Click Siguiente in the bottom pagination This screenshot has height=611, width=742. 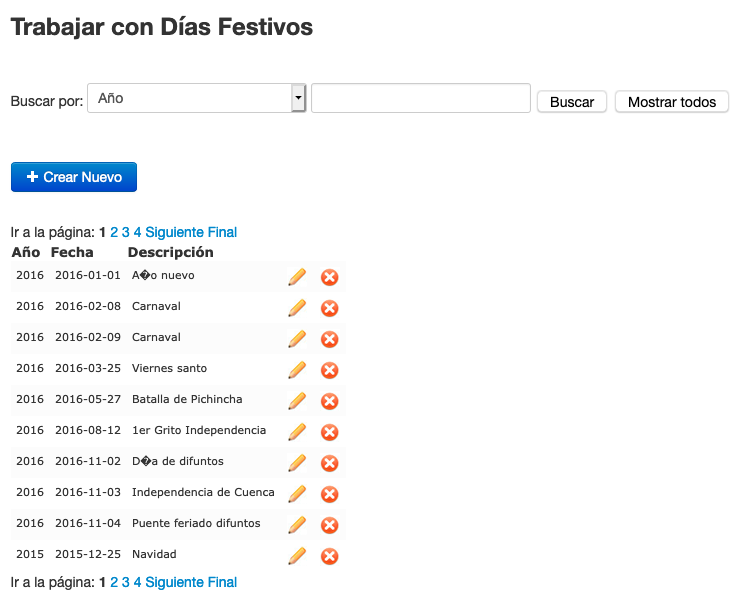175,582
